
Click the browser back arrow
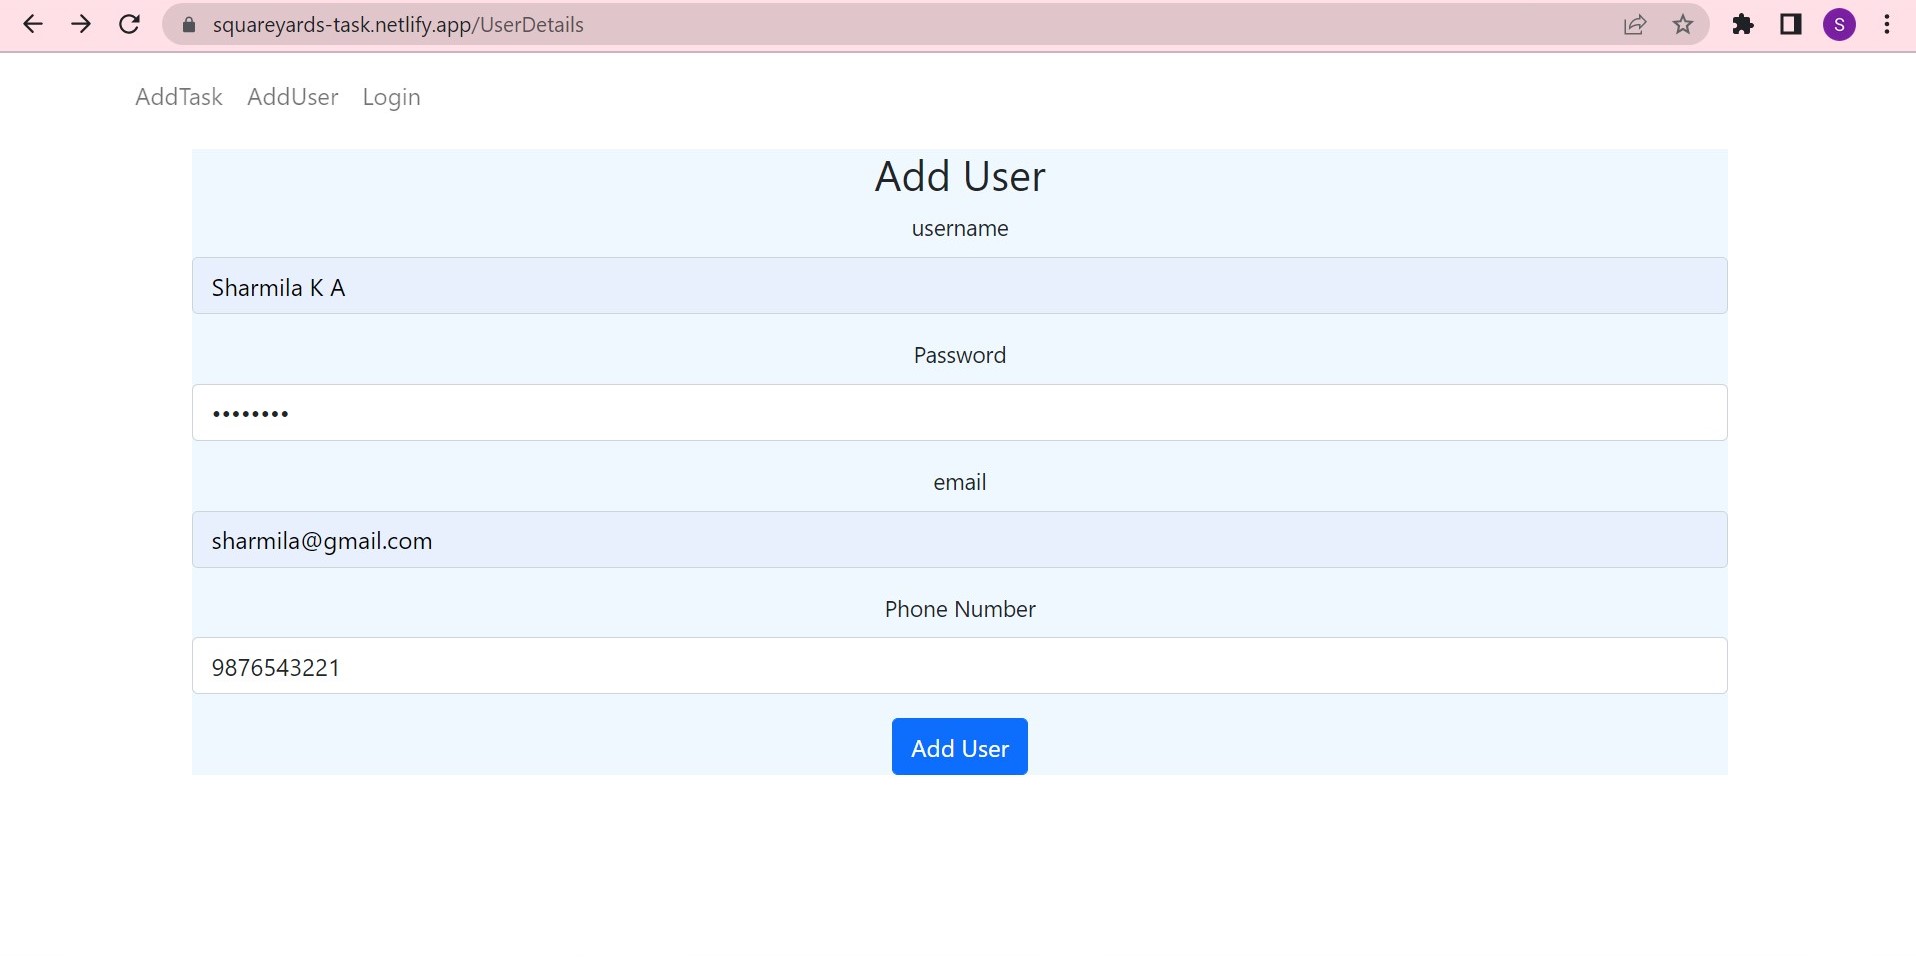[x=33, y=24]
